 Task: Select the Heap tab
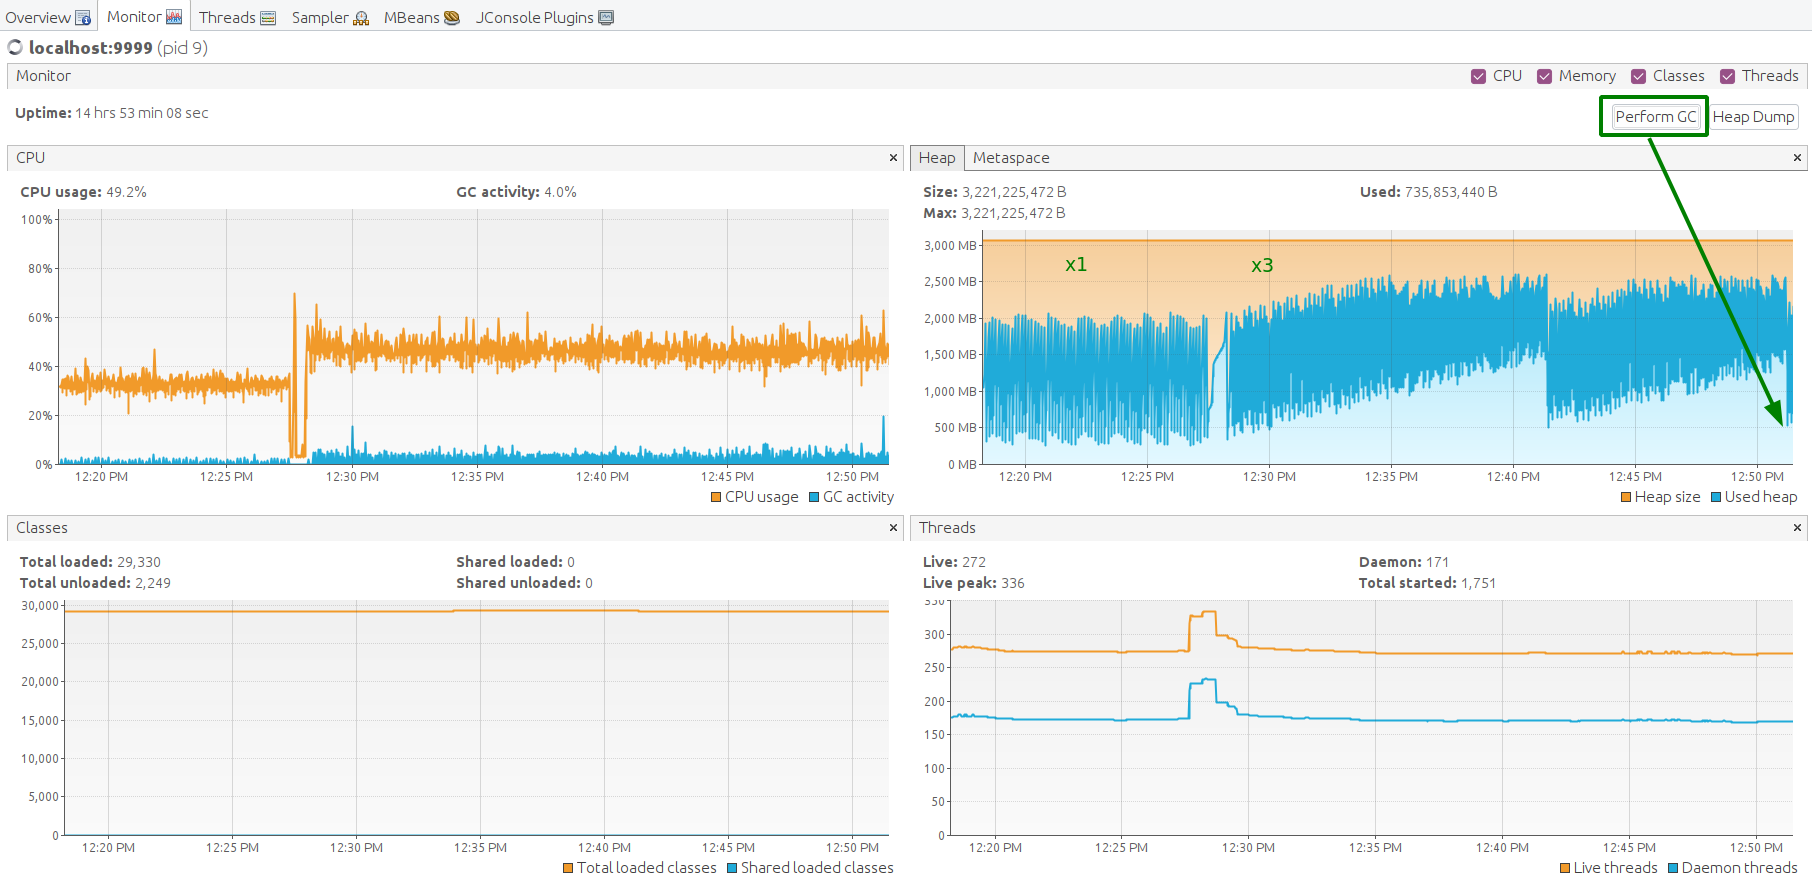point(937,158)
